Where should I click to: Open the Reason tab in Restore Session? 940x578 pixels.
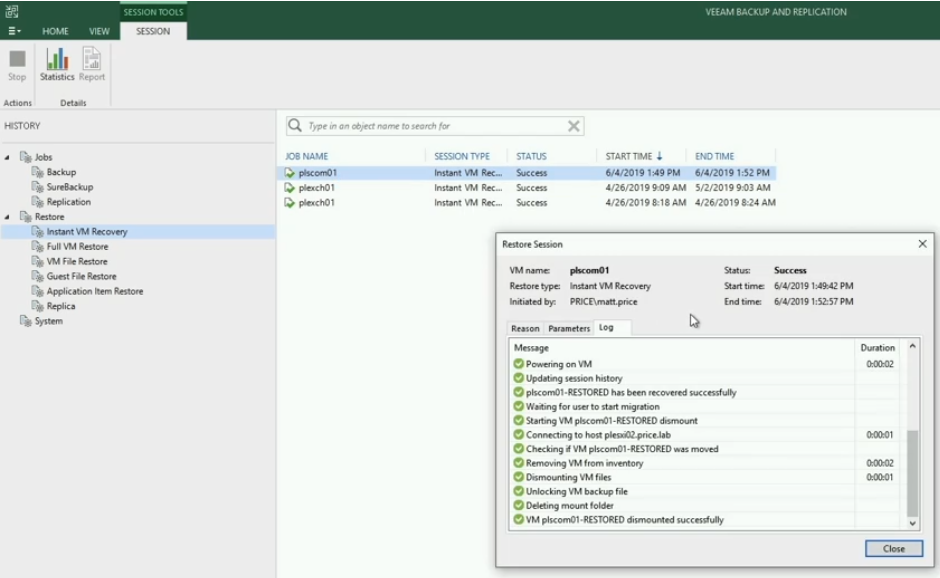[525, 329]
